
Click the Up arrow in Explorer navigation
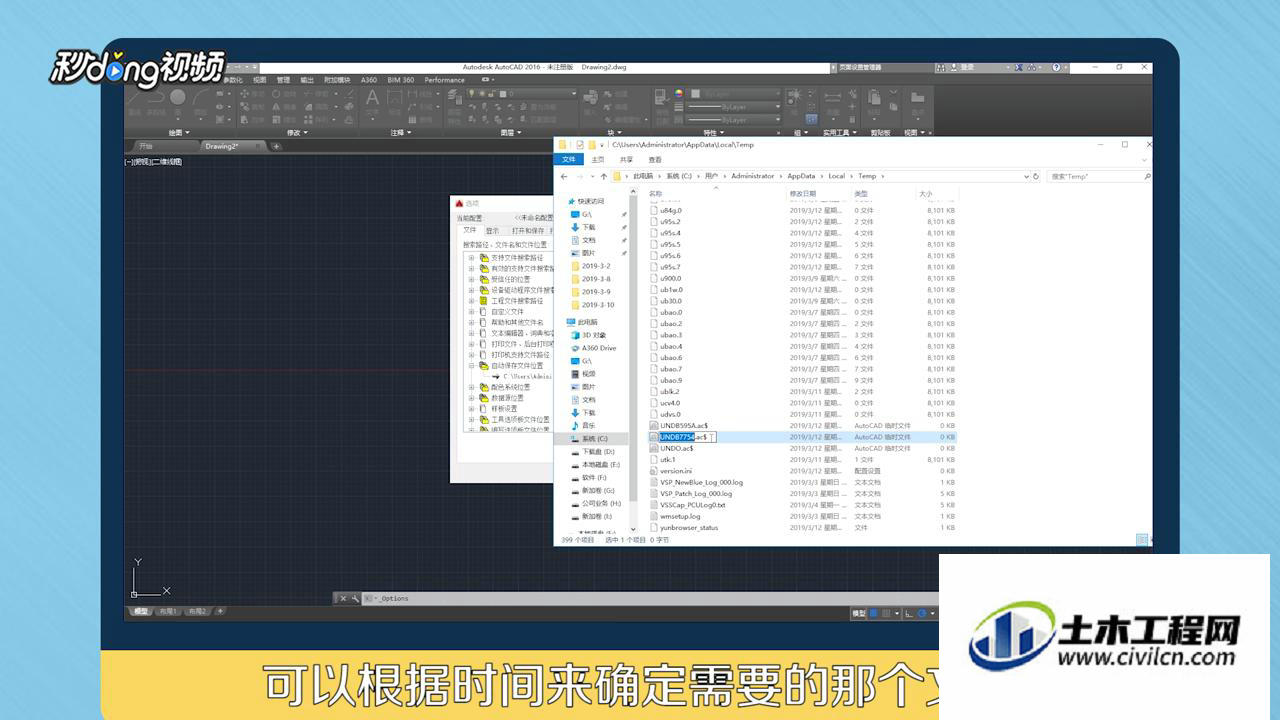(603, 176)
